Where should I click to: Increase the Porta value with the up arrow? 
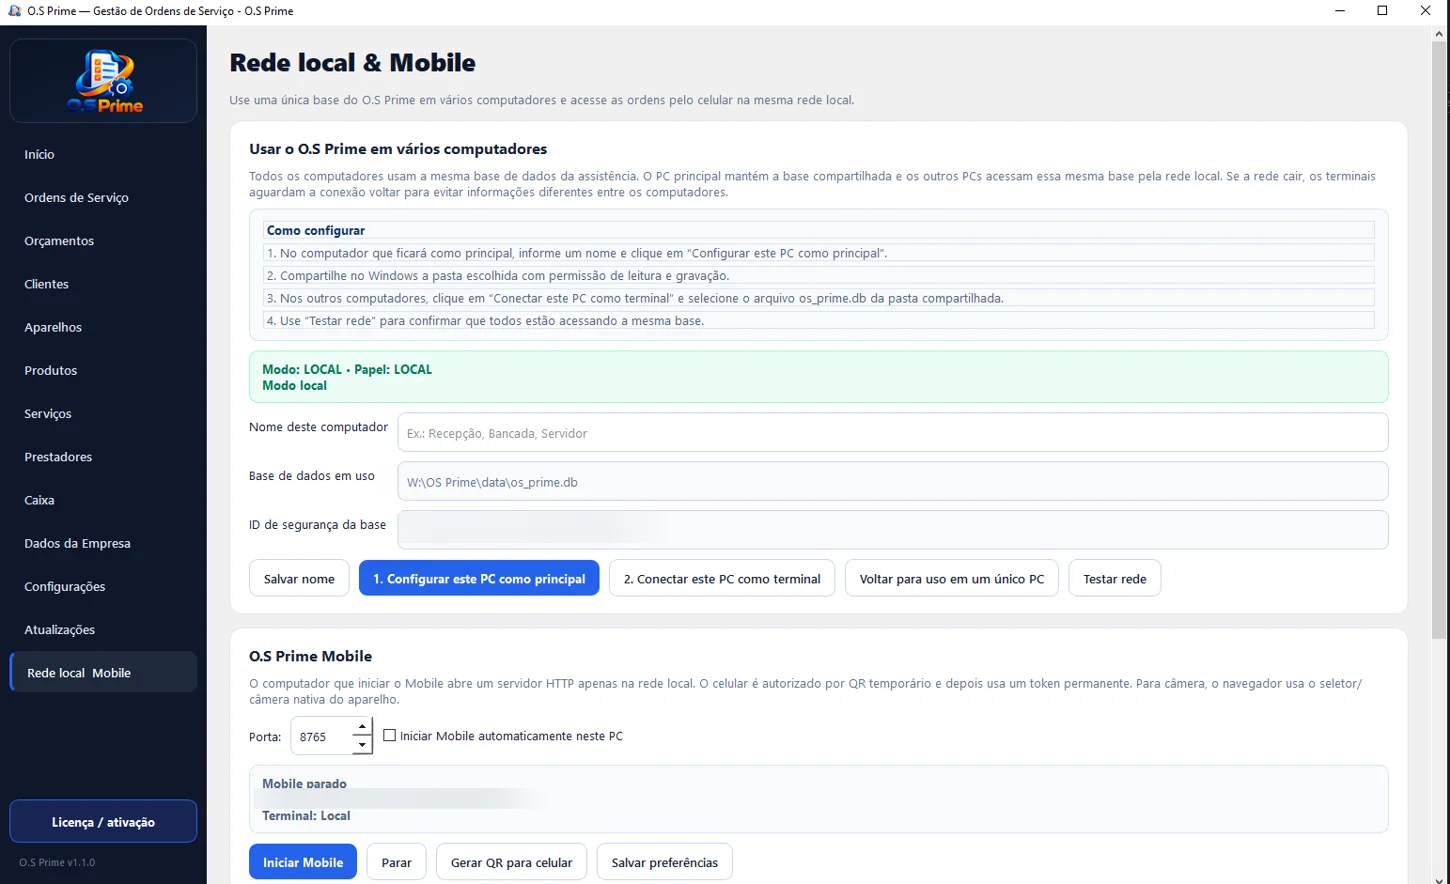pyautogui.click(x=362, y=727)
